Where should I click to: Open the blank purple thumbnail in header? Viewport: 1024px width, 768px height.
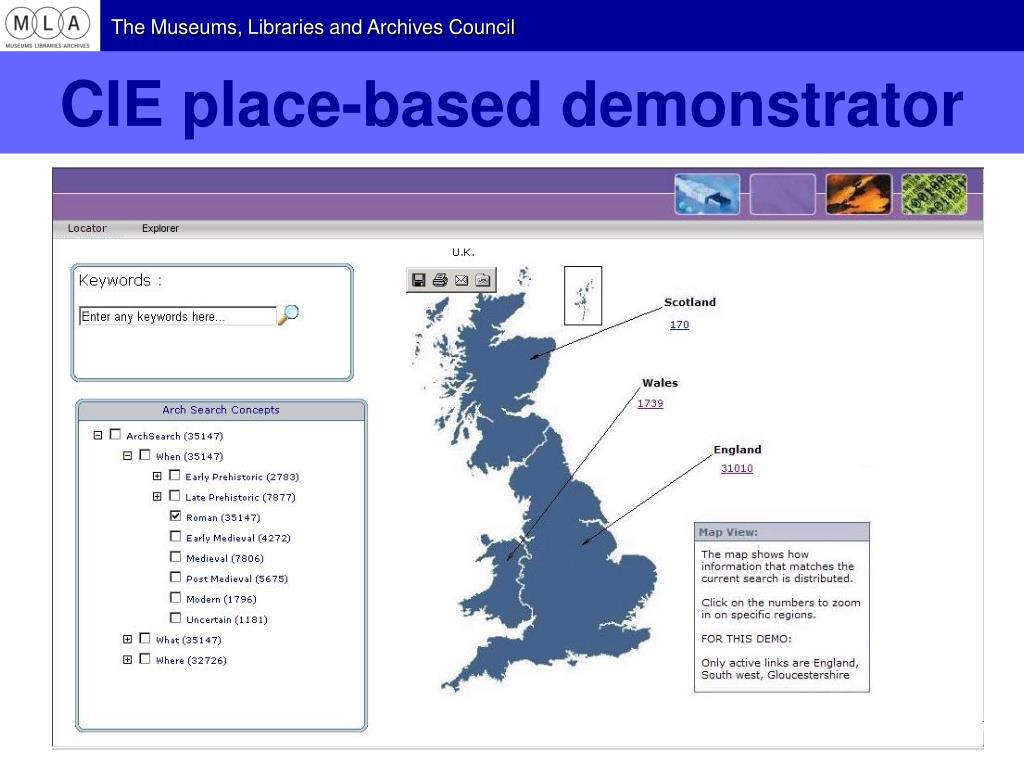pos(782,194)
